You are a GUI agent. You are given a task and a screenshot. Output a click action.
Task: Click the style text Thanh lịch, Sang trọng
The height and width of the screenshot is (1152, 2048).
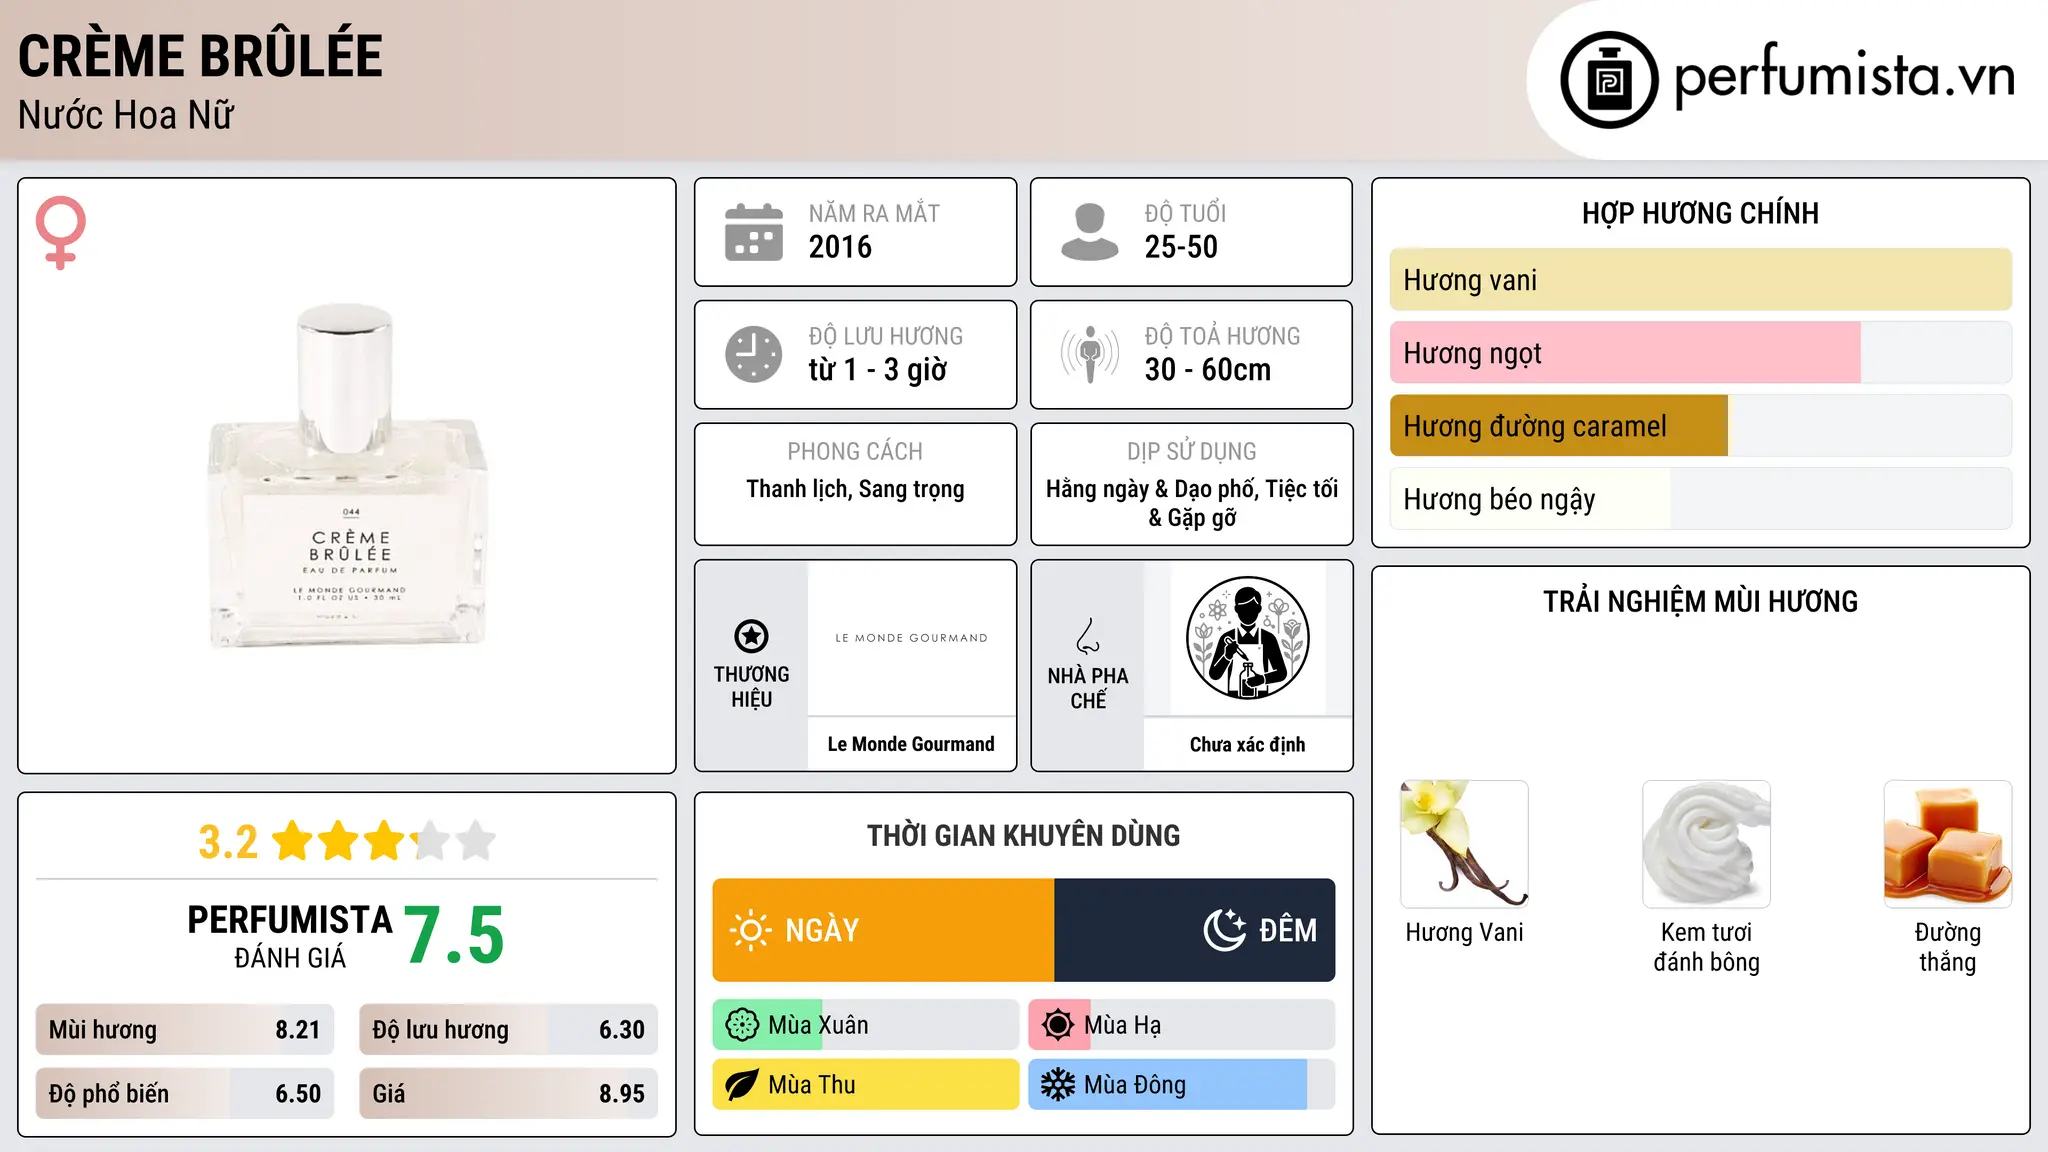[855, 489]
